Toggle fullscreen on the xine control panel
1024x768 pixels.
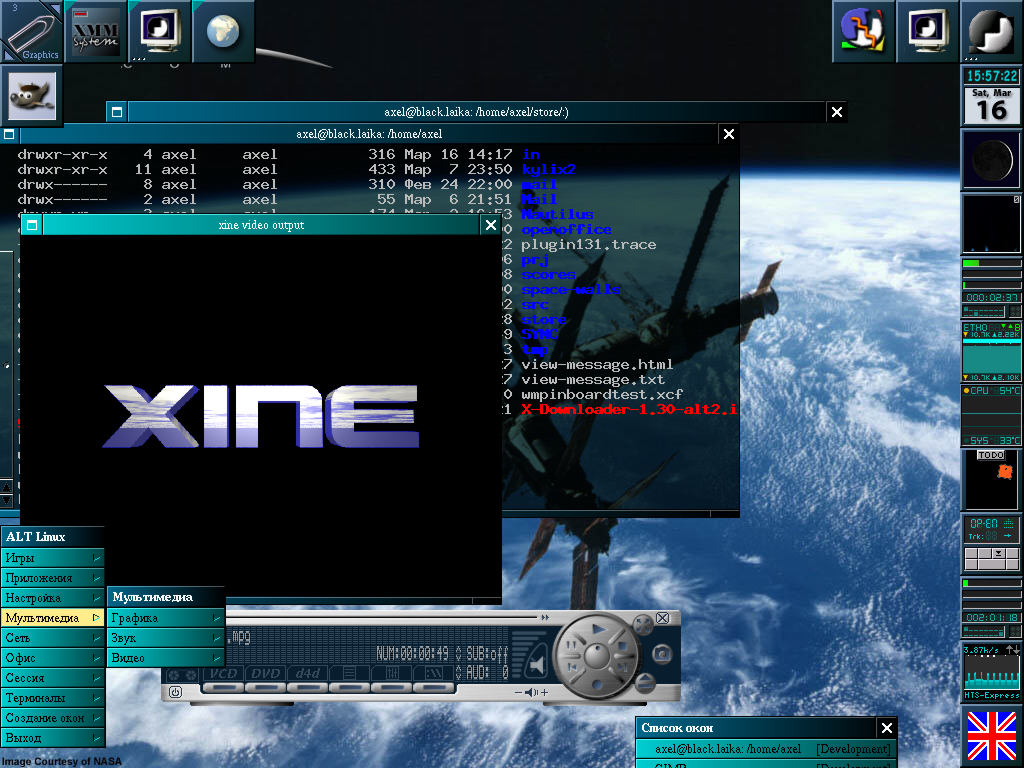tap(643, 624)
